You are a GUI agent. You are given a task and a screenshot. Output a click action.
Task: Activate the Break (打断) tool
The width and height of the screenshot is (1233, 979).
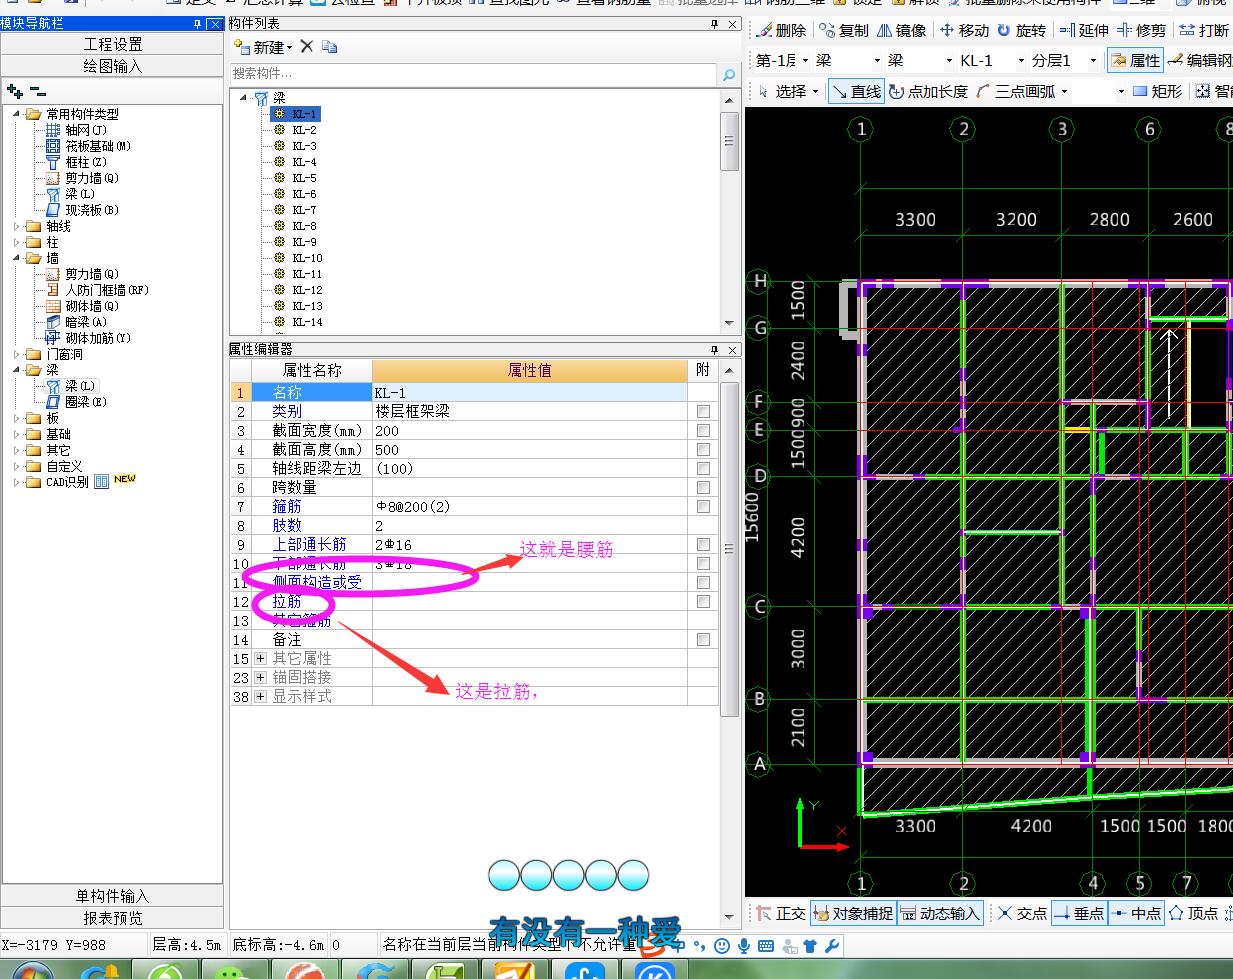[1205, 31]
